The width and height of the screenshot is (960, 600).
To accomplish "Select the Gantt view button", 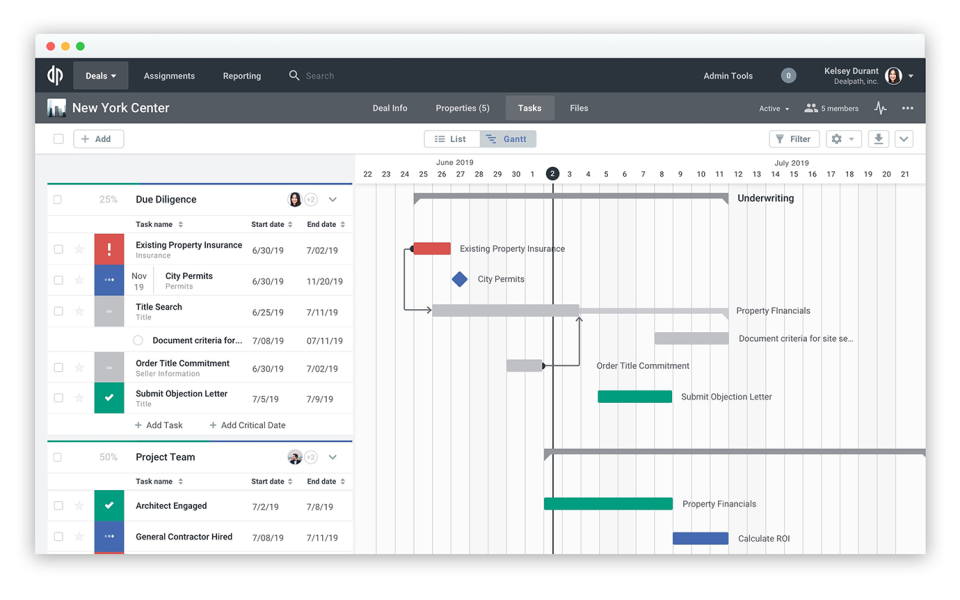I will tap(508, 139).
